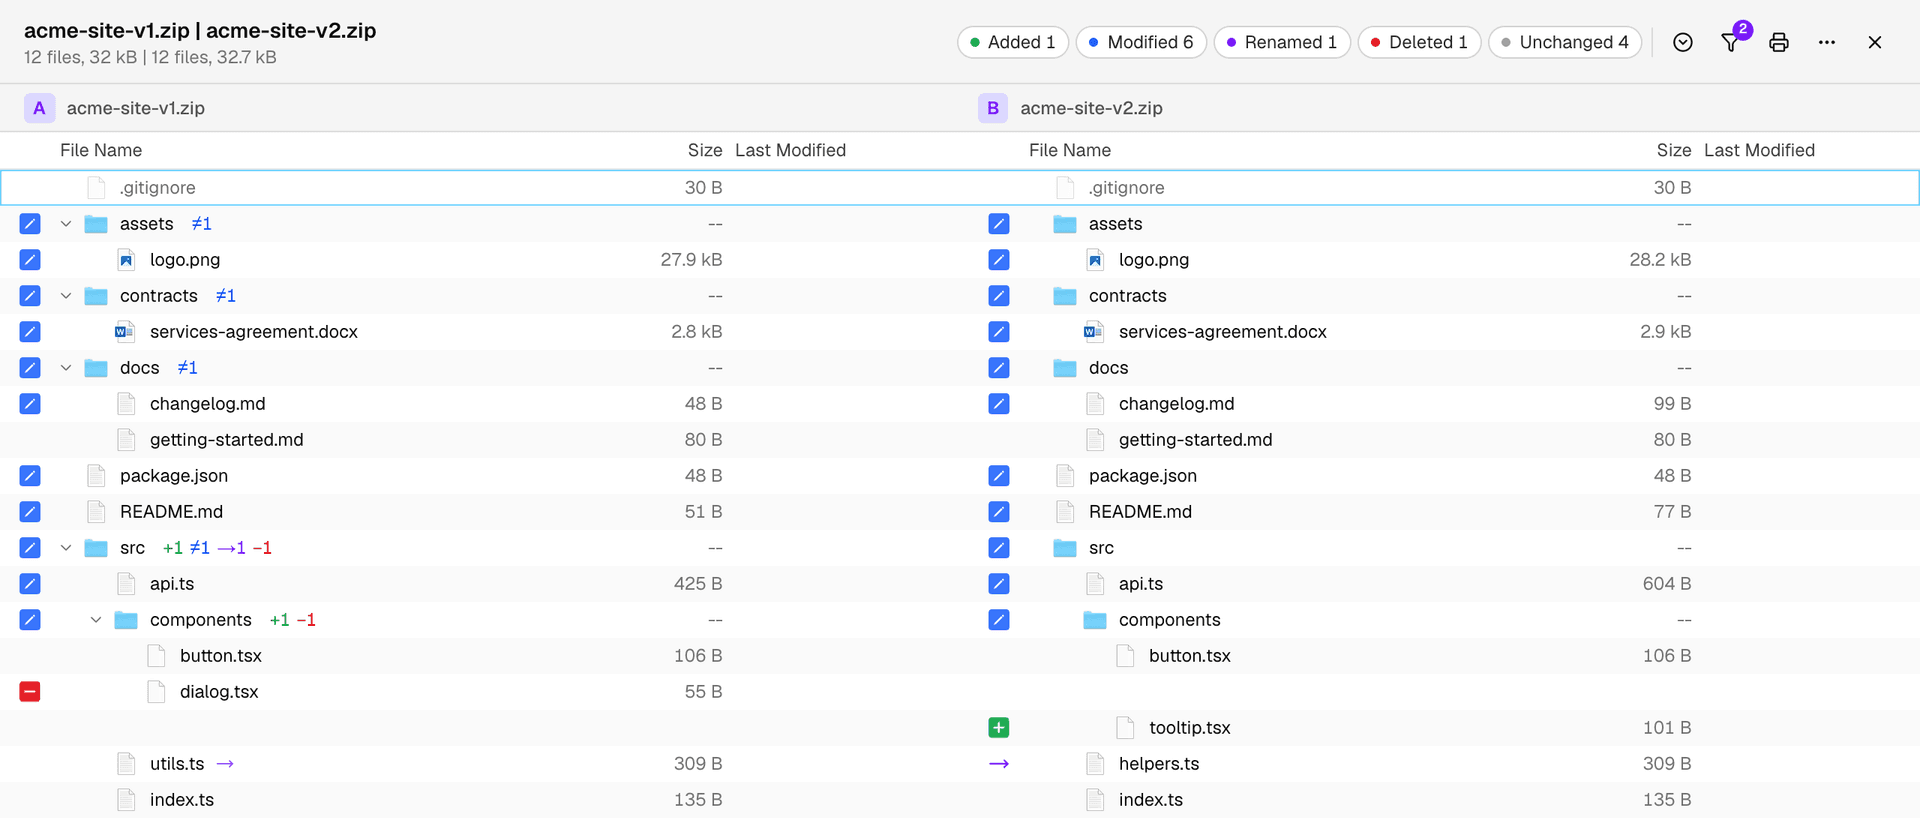Sort by File Name in panel A
Image resolution: width=1920 pixels, height=839 pixels.
pyautogui.click(x=101, y=150)
